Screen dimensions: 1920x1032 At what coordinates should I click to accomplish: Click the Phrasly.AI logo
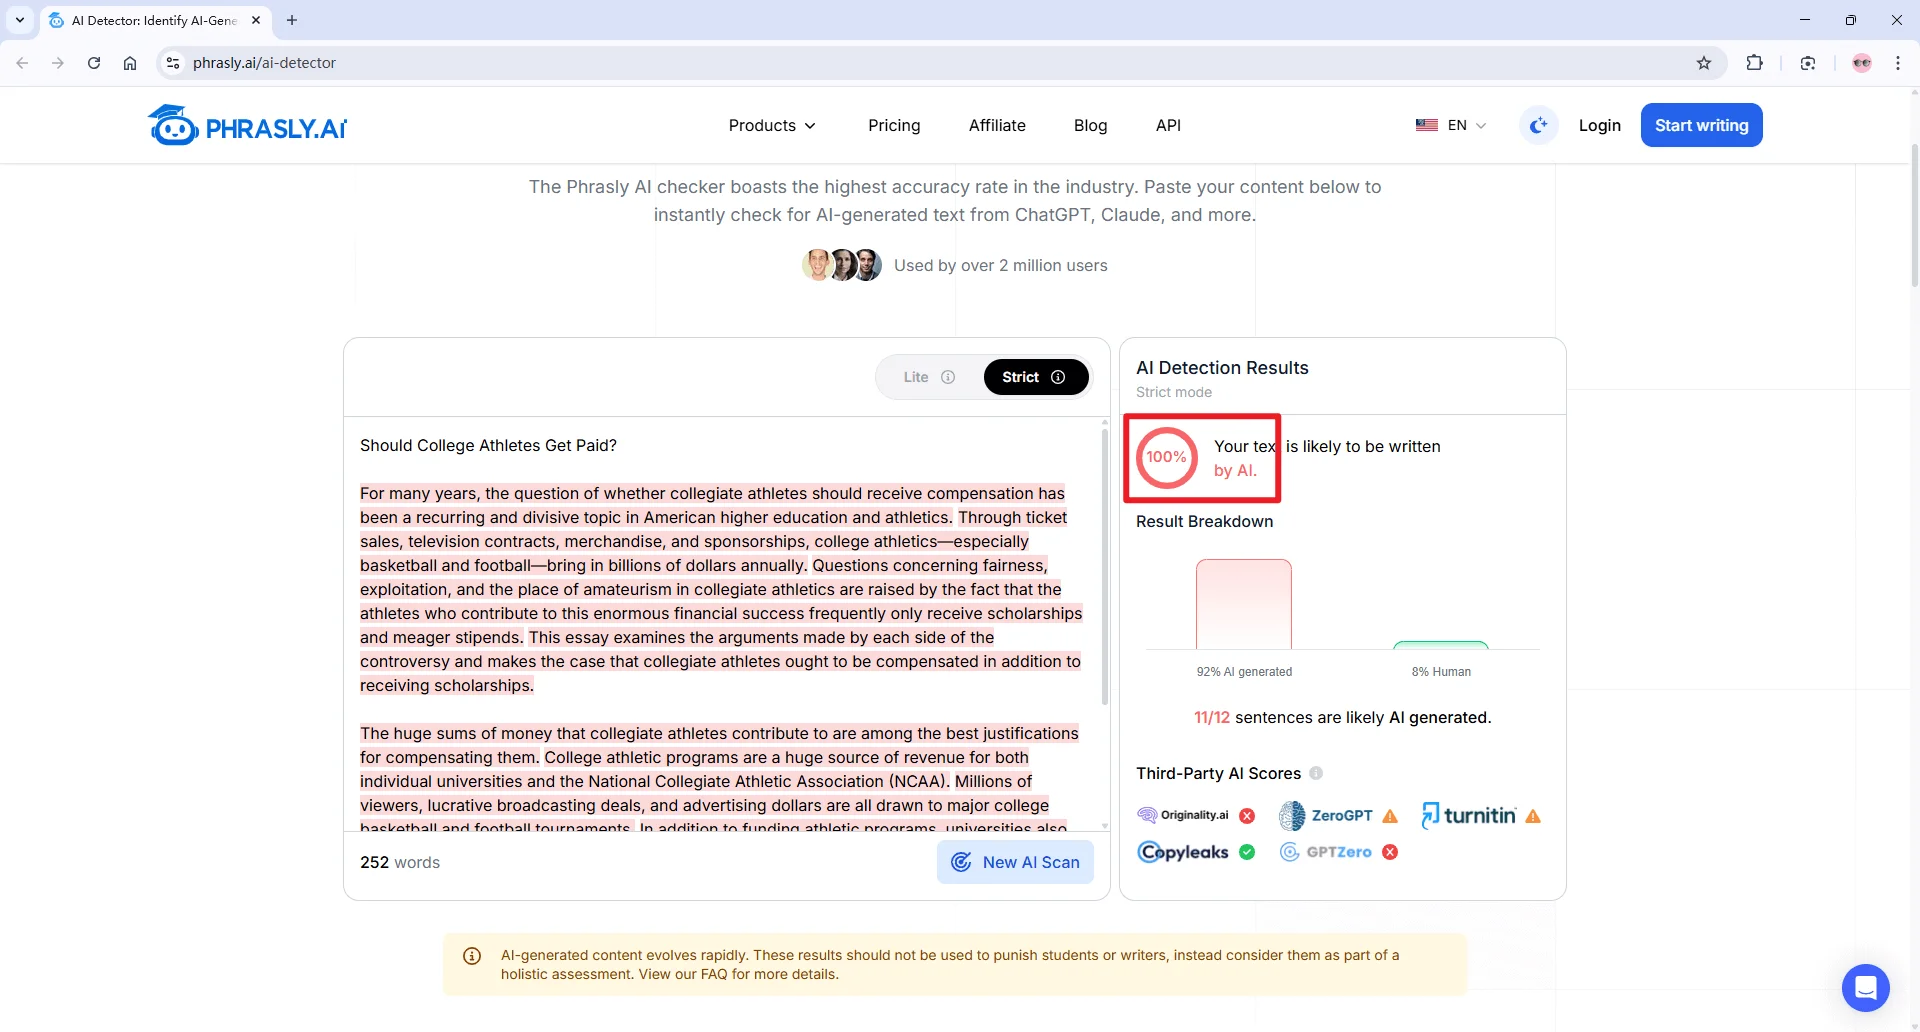click(x=247, y=126)
